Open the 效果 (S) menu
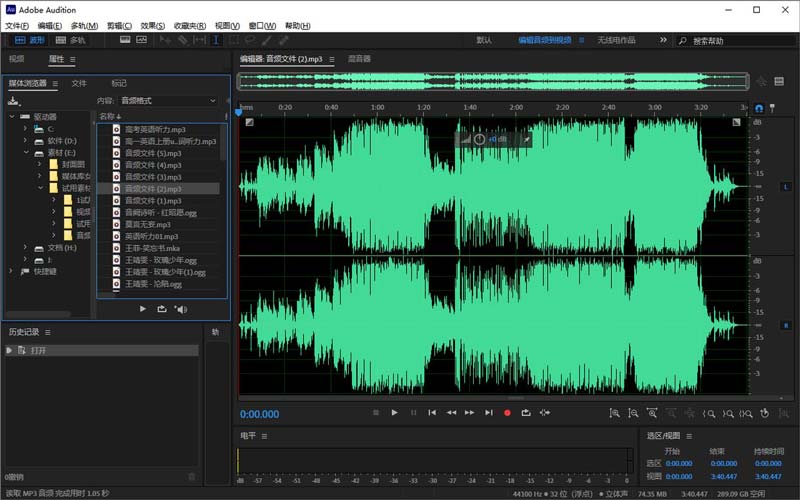This screenshot has width=800, height=500. point(153,25)
